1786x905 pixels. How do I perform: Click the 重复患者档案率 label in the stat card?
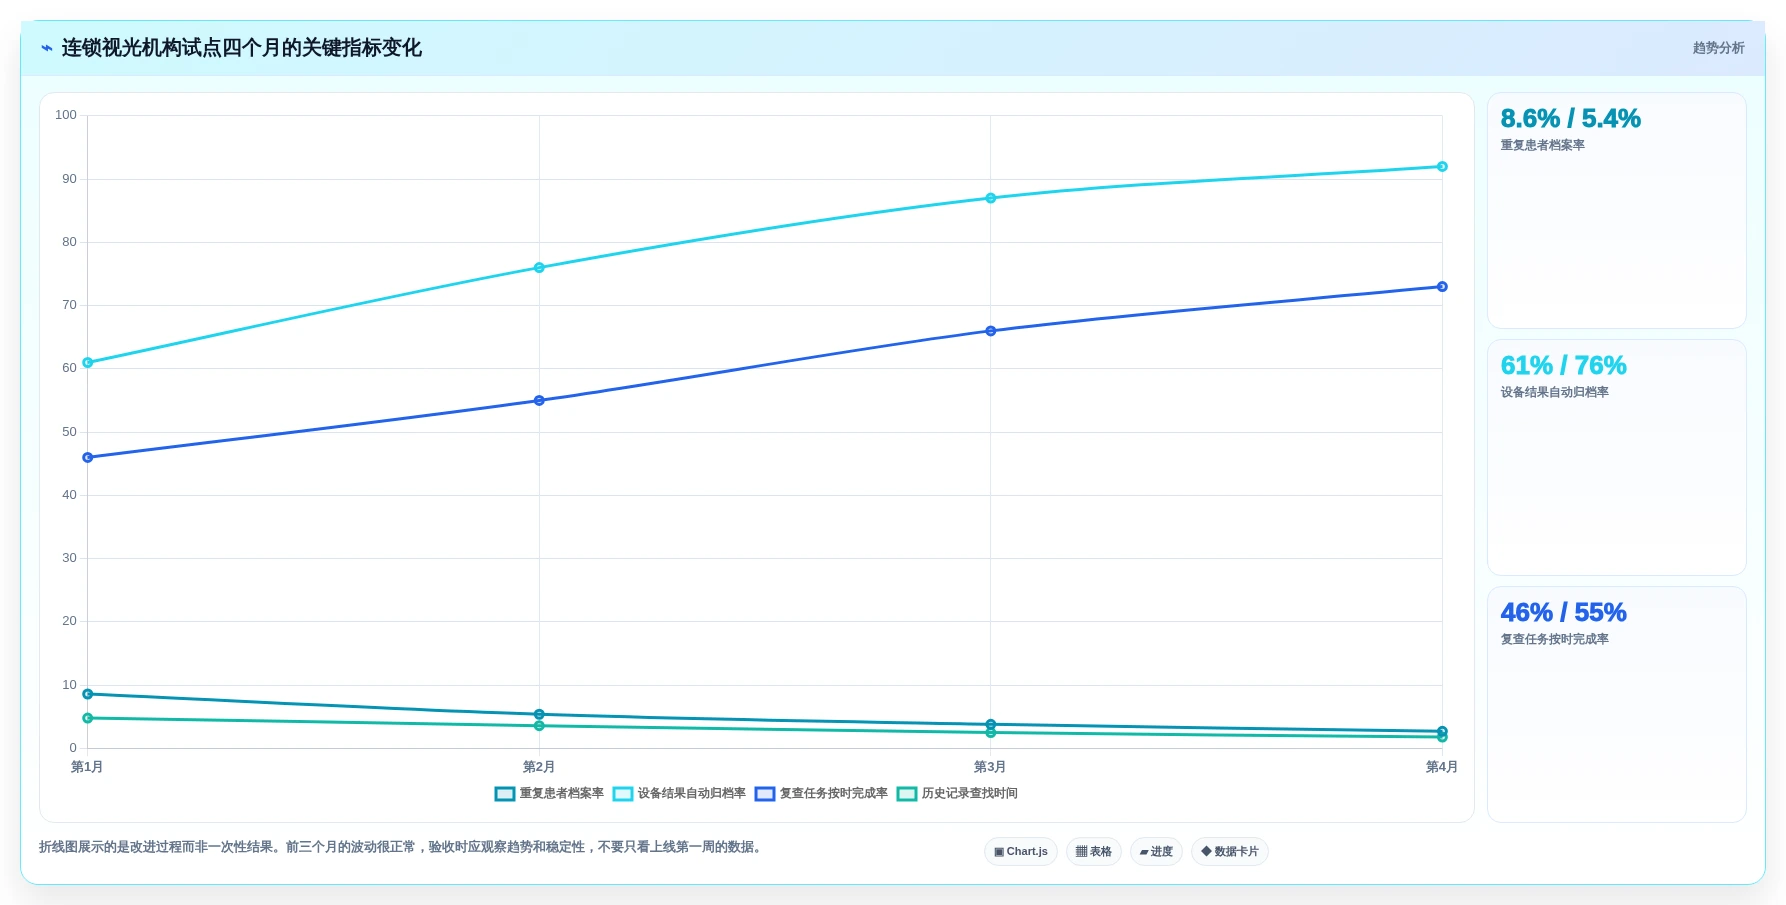(1542, 146)
